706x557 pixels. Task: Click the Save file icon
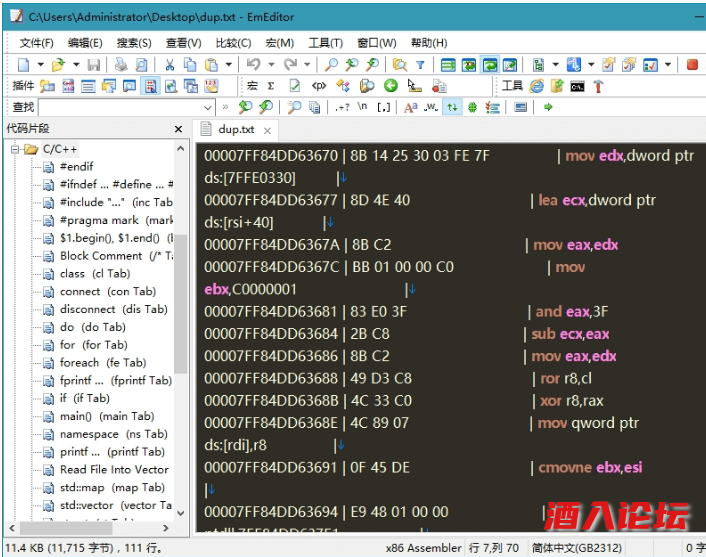[x=93, y=65]
